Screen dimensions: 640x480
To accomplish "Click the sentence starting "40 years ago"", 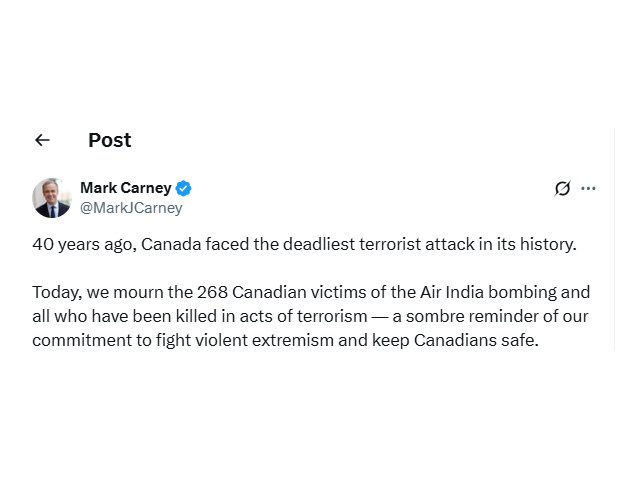I will 304,244.
